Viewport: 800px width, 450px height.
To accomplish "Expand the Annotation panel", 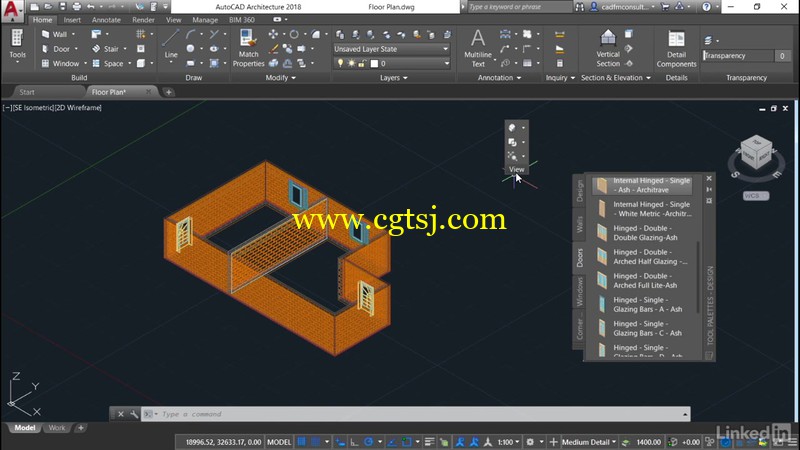I will pos(499,78).
